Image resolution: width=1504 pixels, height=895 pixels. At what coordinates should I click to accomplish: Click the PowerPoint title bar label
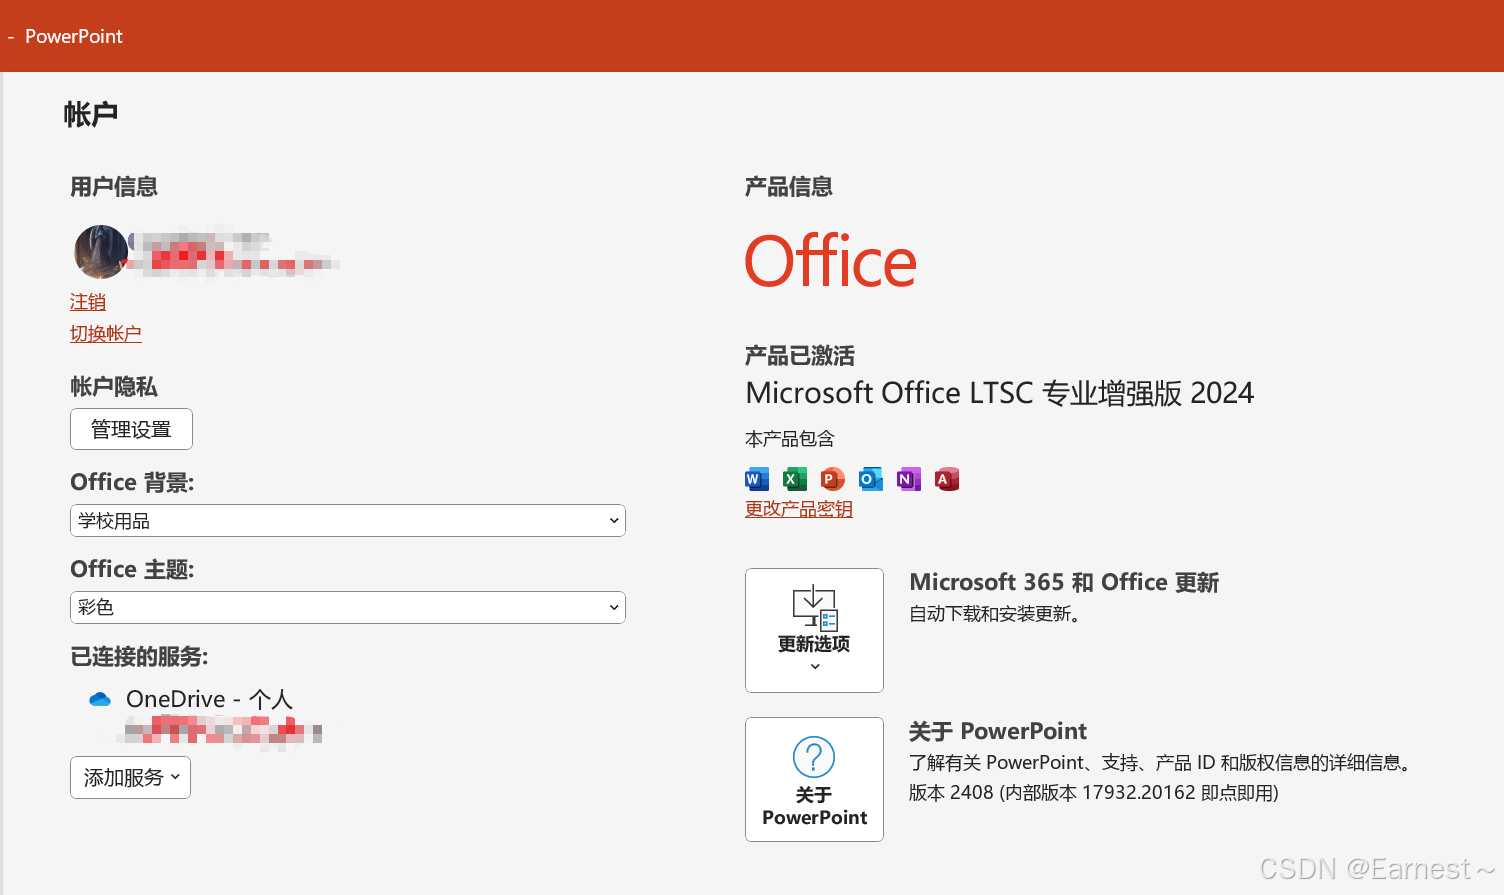(x=74, y=36)
